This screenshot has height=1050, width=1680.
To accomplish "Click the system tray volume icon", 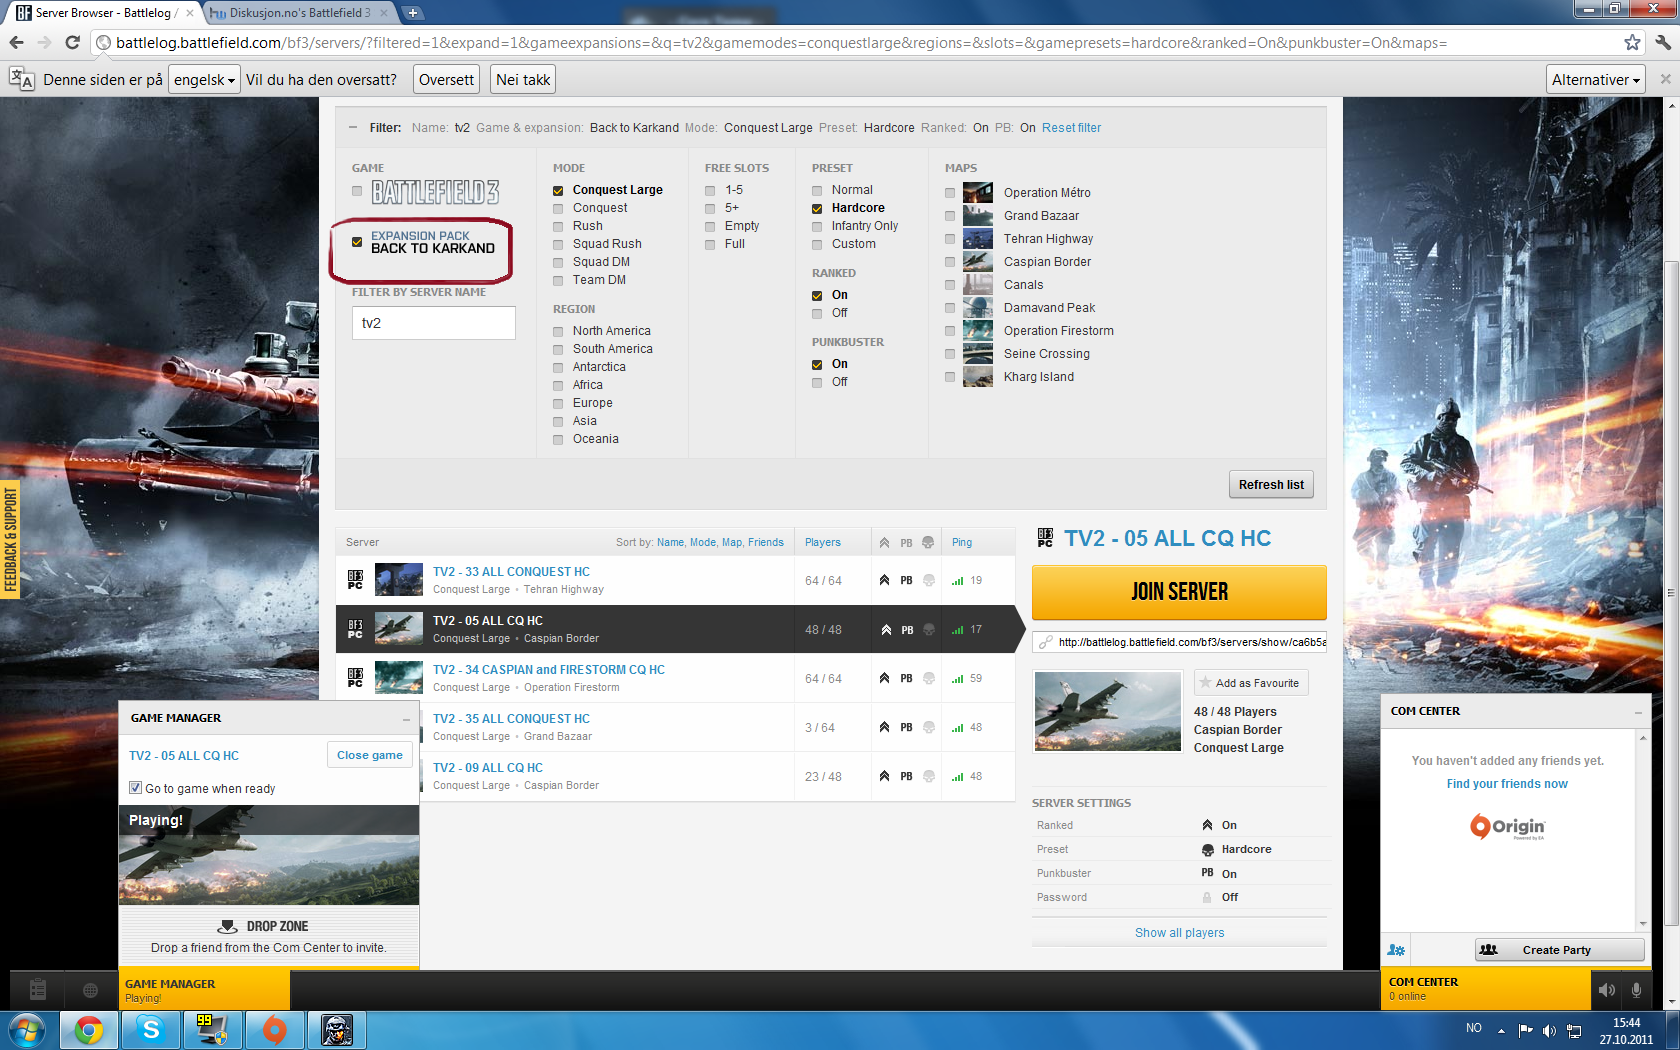I will [x=1549, y=1031].
